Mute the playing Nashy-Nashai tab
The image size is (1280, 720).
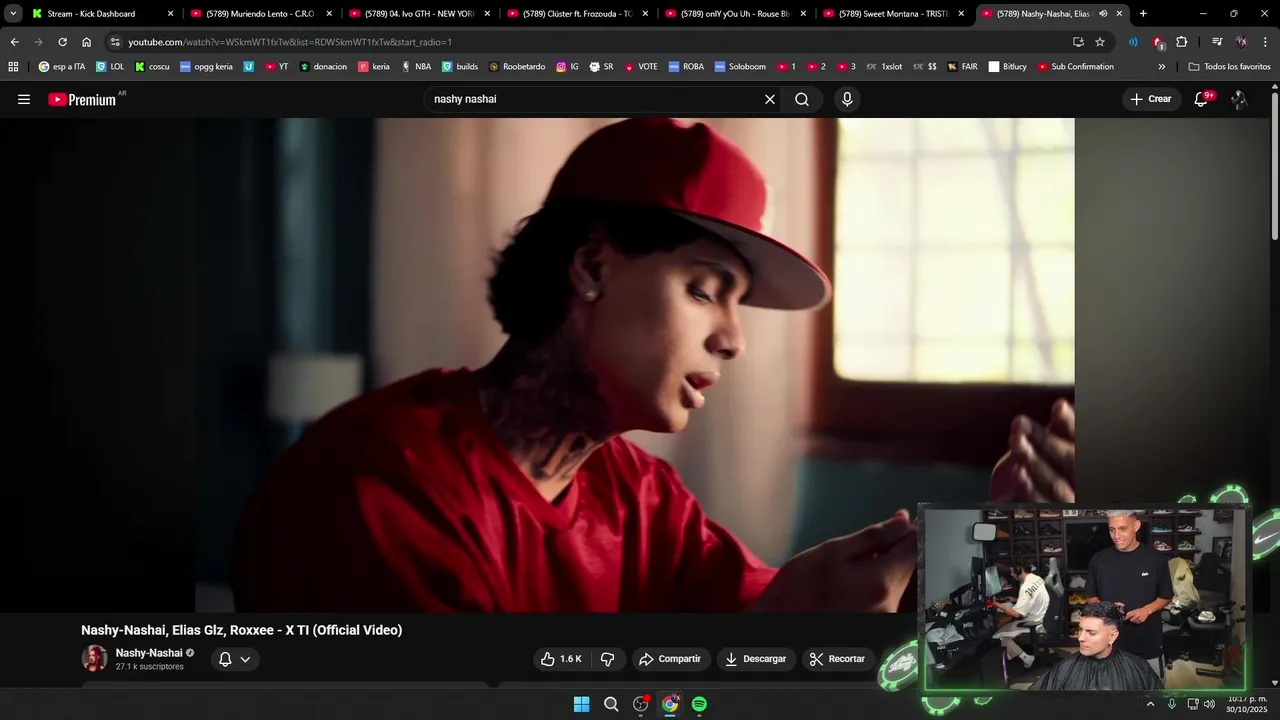point(1103,14)
